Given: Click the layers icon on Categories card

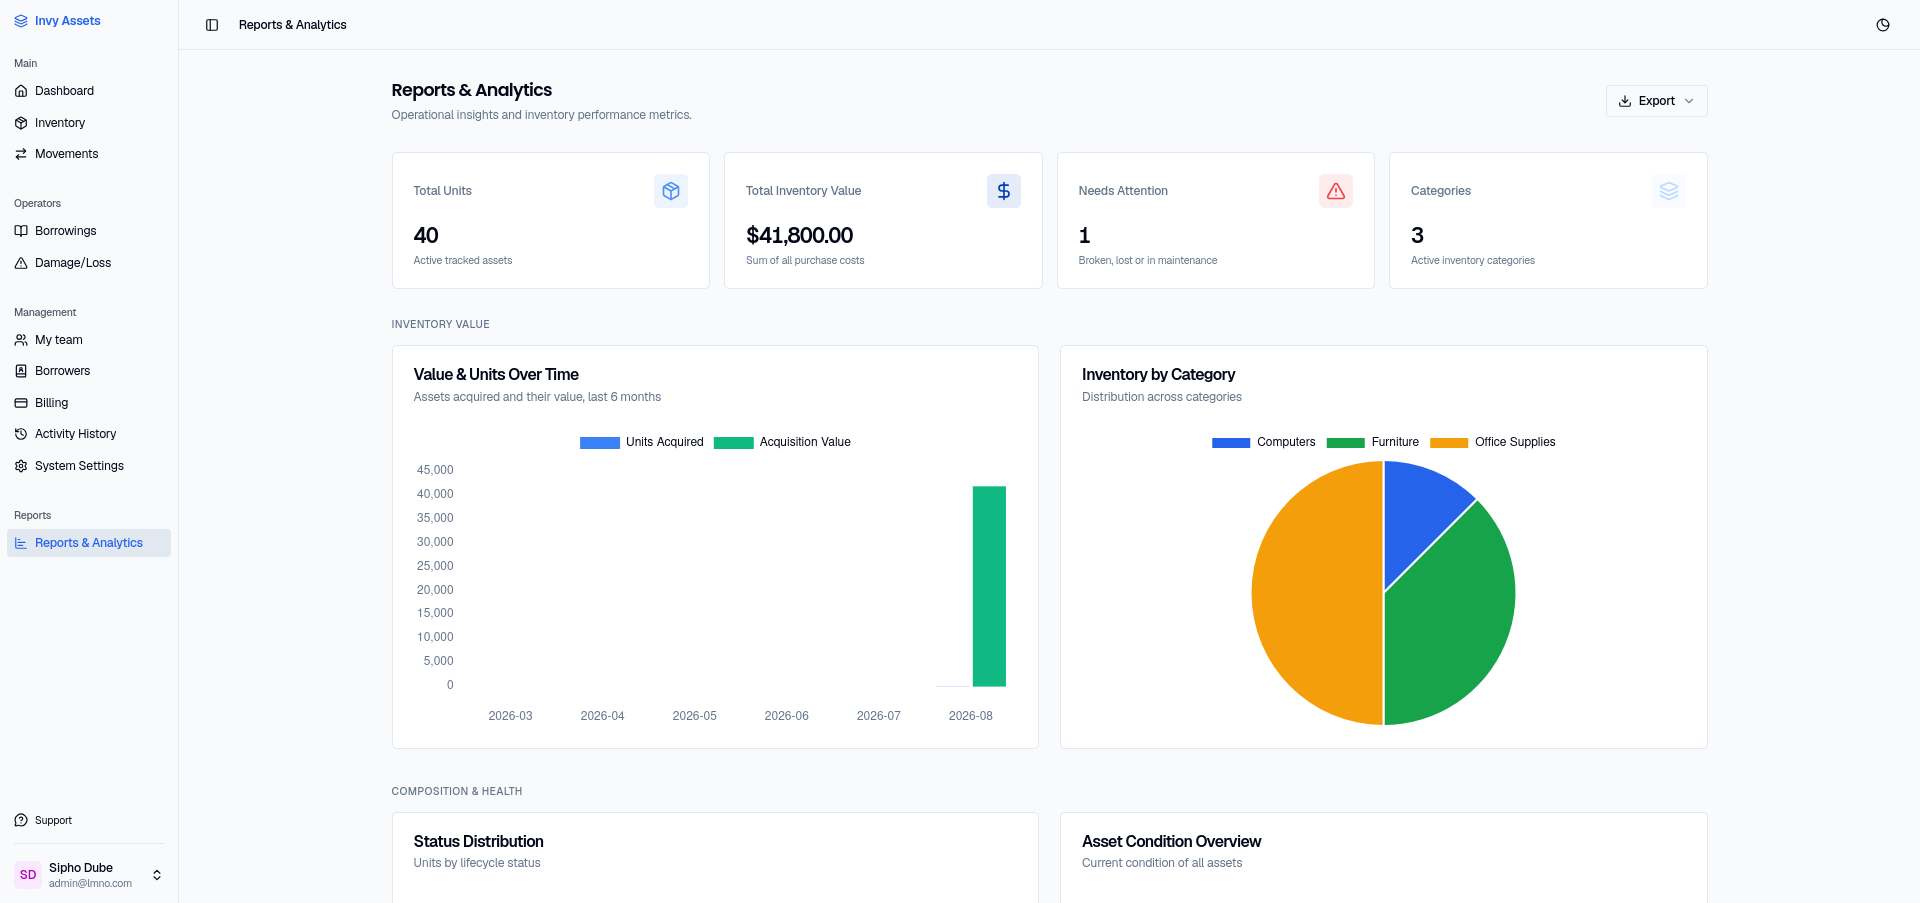Looking at the screenshot, I should (1669, 191).
